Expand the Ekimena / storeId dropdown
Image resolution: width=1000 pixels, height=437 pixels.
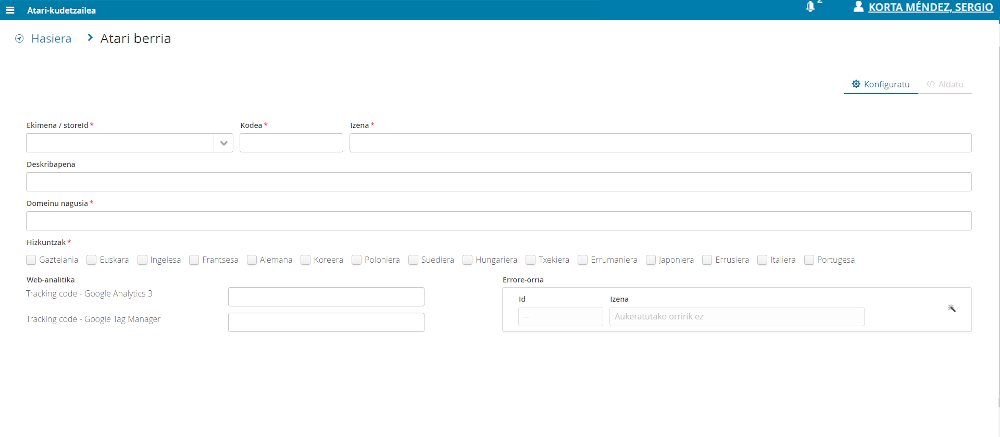pyautogui.click(x=223, y=143)
